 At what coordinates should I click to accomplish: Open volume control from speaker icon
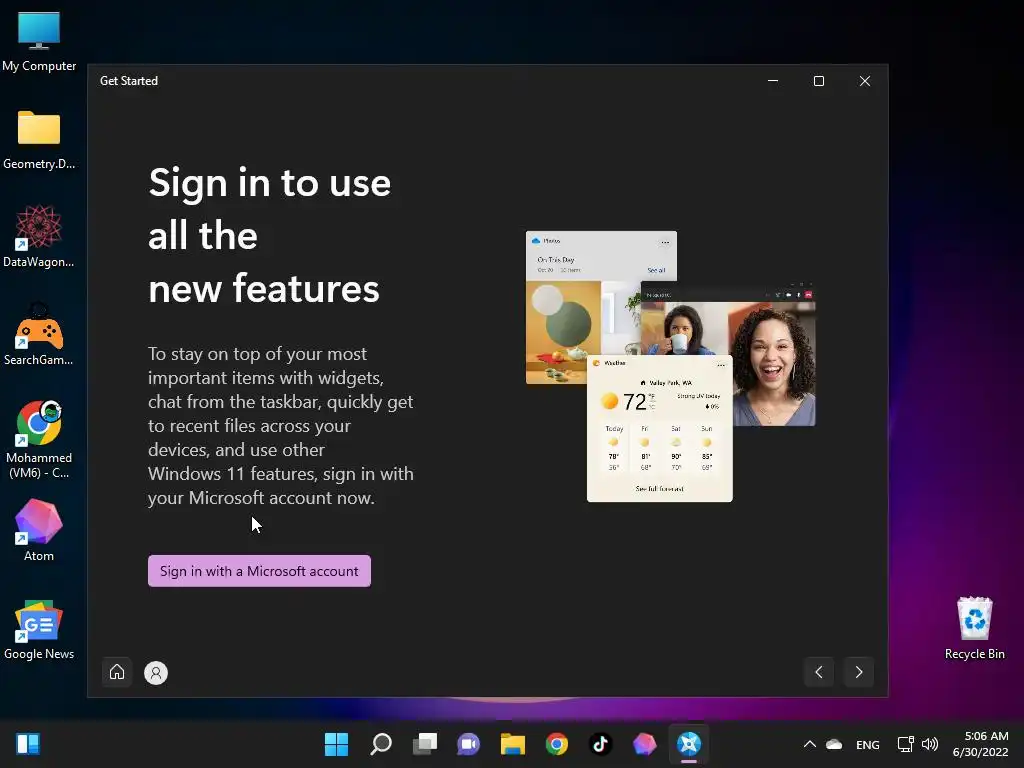[x=929, y=744]
